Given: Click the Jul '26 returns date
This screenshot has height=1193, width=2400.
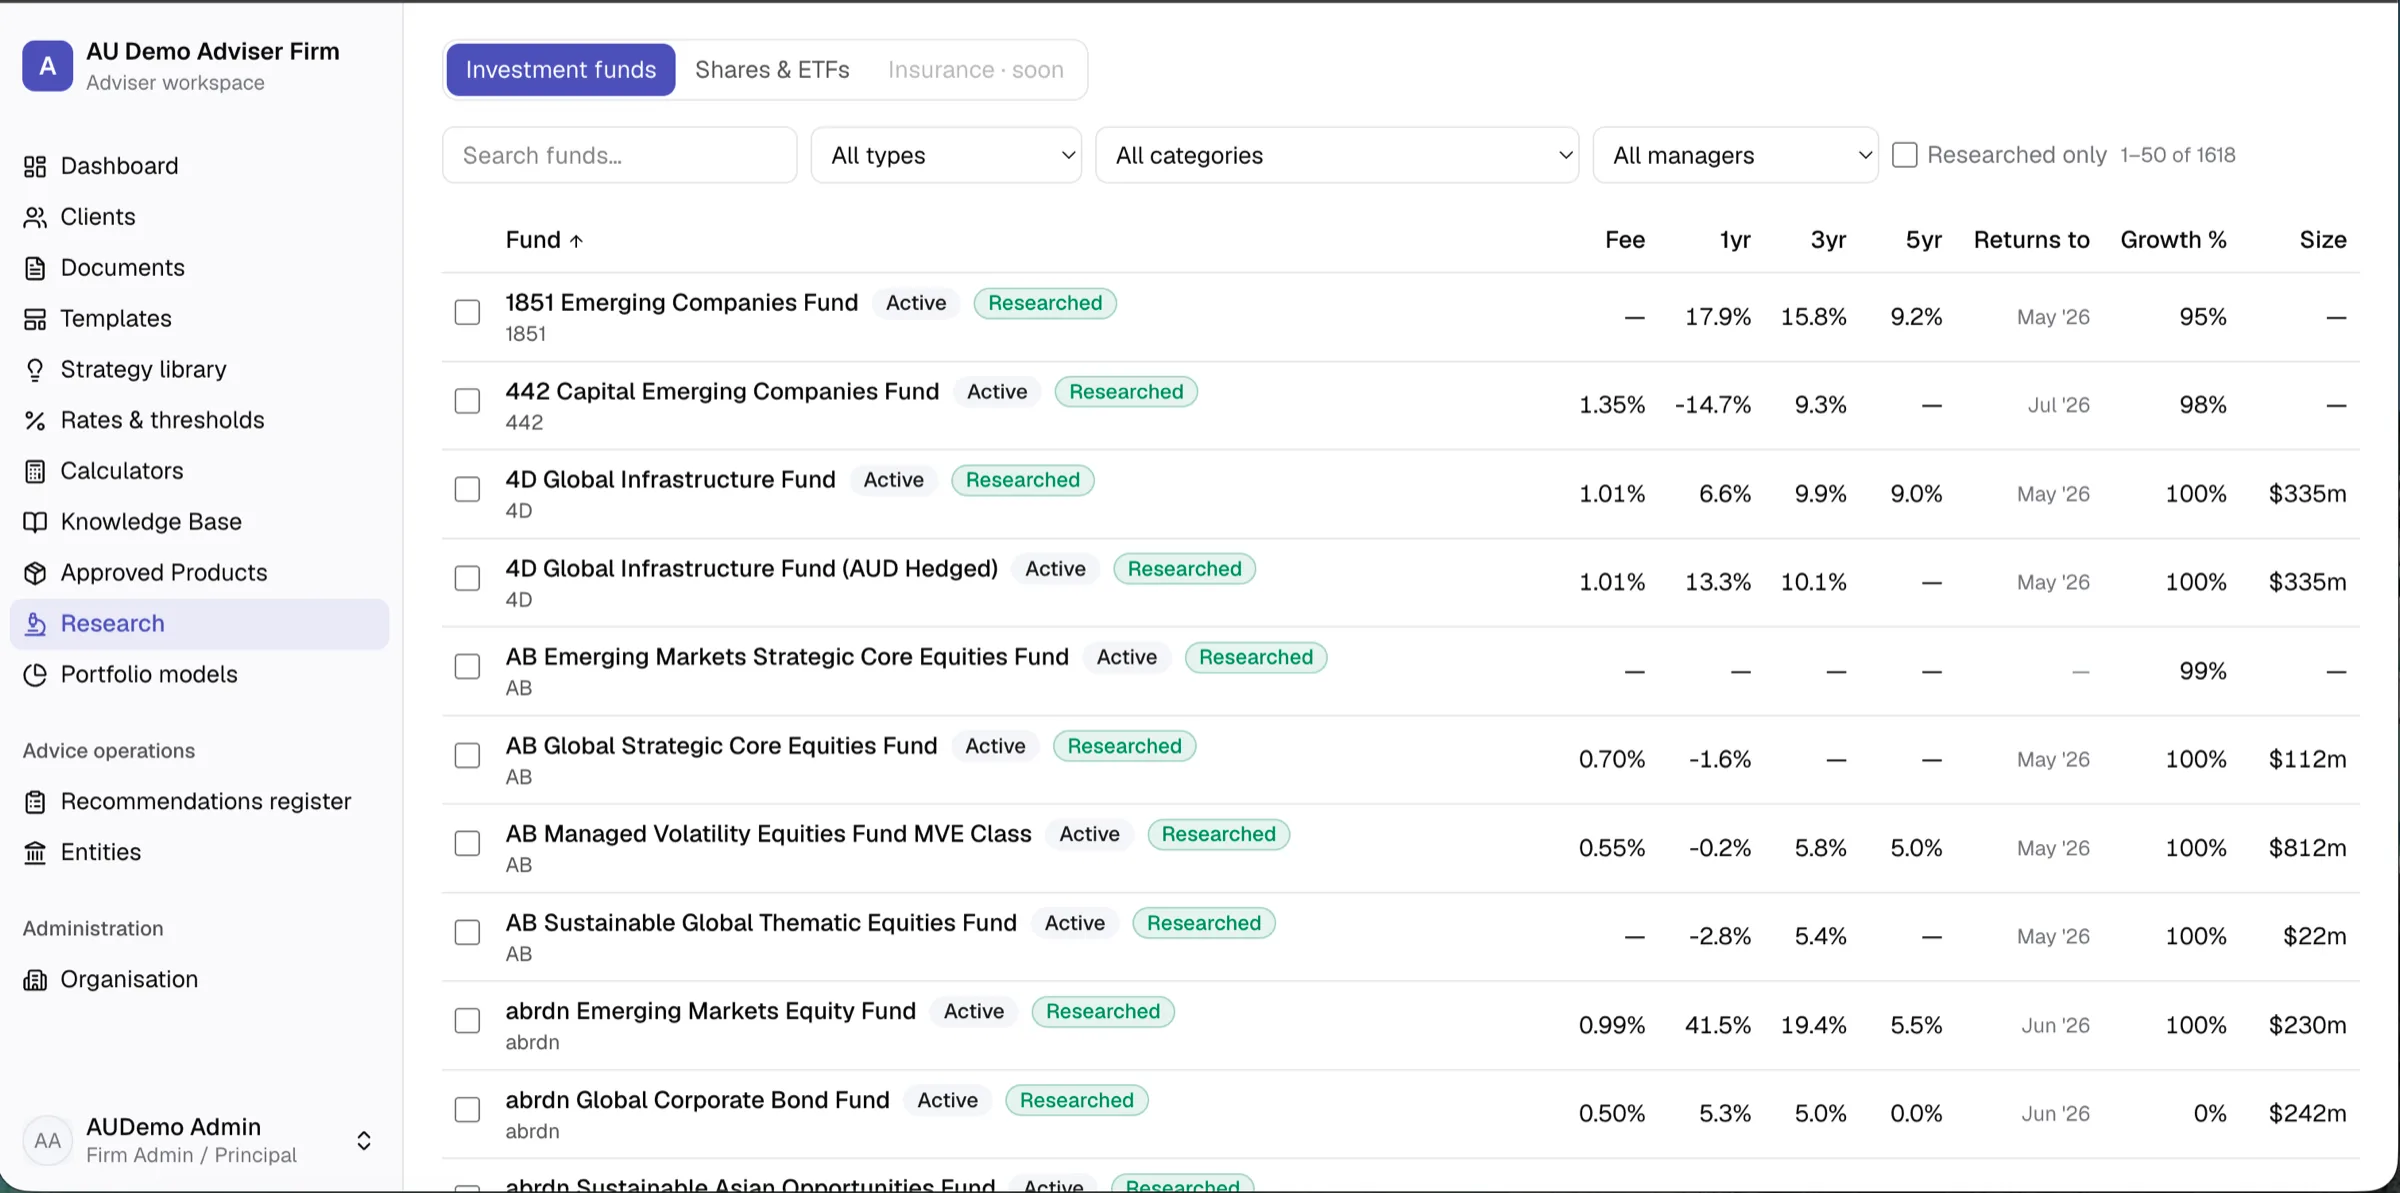Looking at the screenshot, I should point(2058,405).
